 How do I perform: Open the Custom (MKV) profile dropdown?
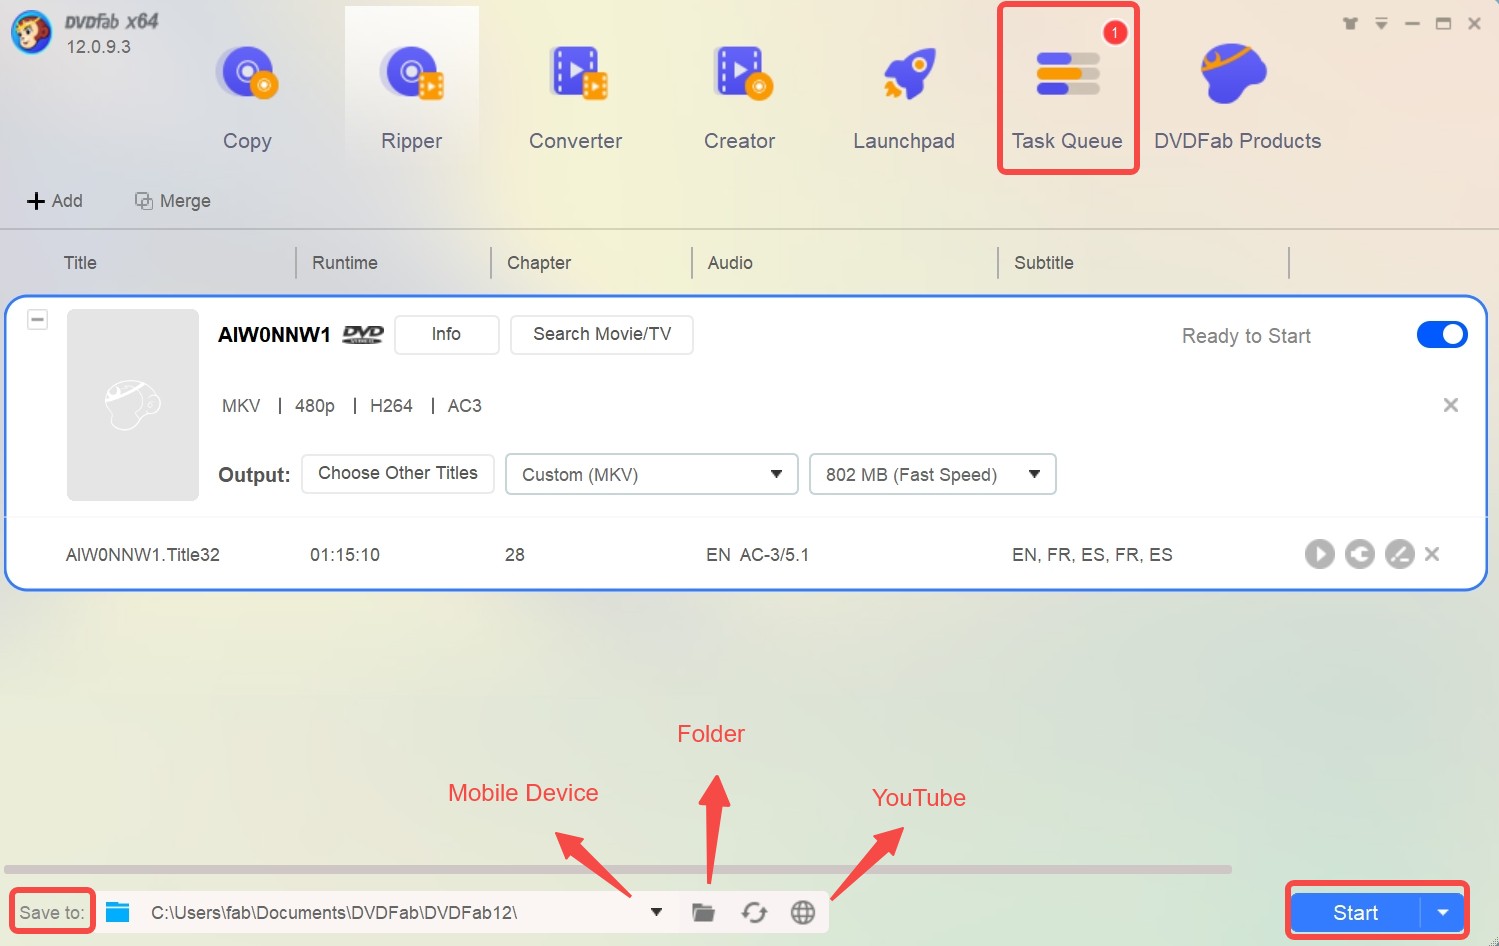pos(652,474)
